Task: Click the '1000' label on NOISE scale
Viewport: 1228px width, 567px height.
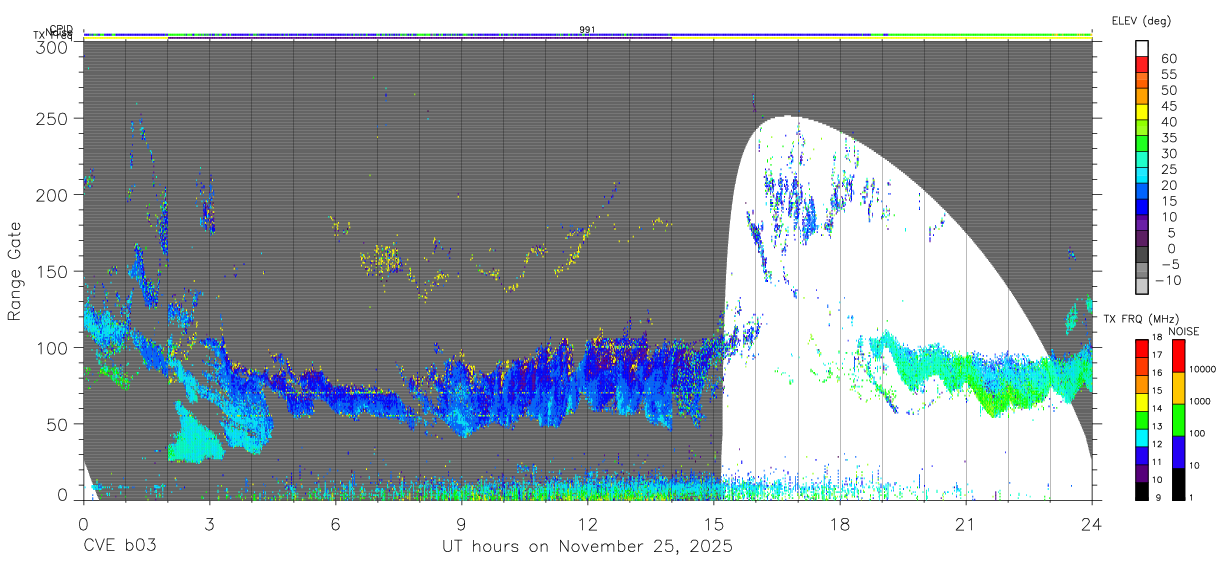Action: pos(1201,402)
